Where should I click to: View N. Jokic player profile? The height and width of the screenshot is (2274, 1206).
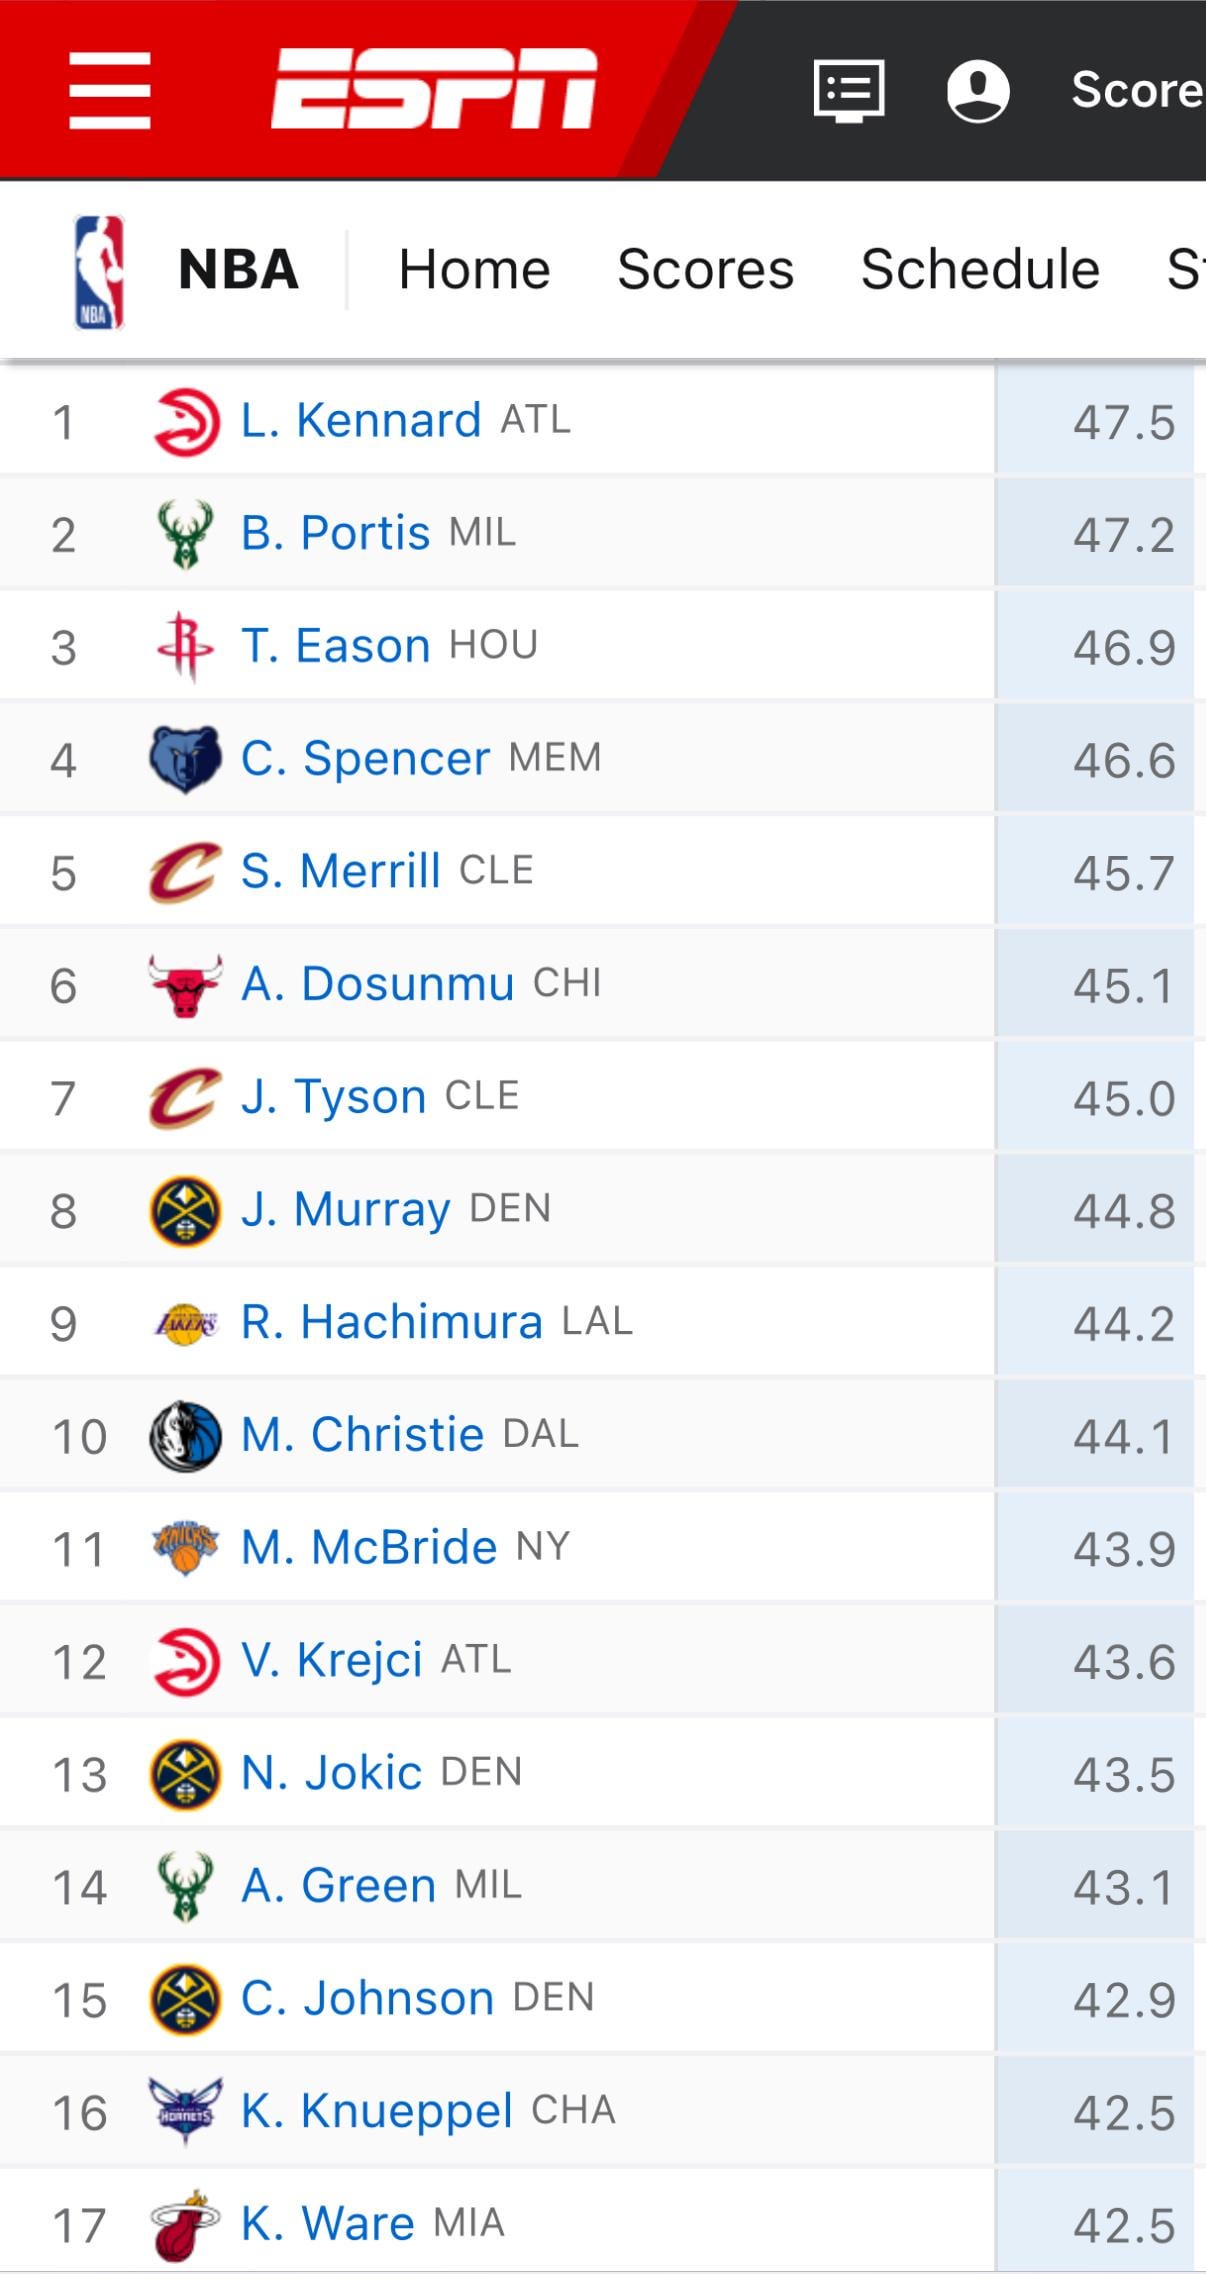[x=332, y=1773]
